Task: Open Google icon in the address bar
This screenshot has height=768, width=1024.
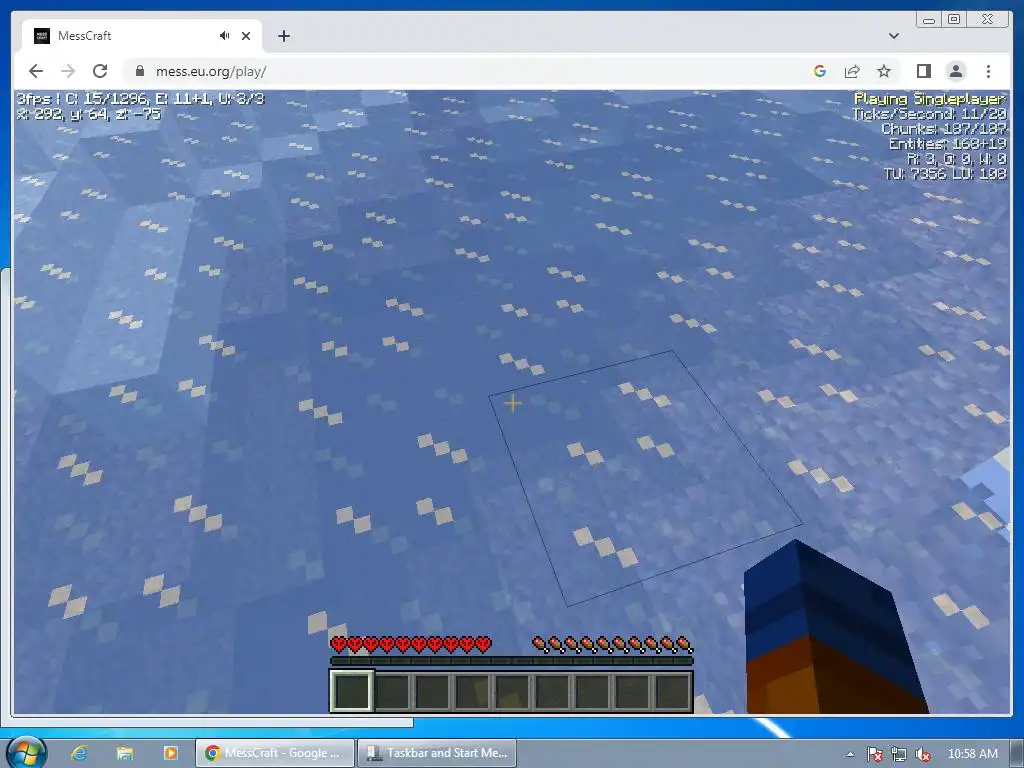Action: pyautogui.click(x=820, y=71)
